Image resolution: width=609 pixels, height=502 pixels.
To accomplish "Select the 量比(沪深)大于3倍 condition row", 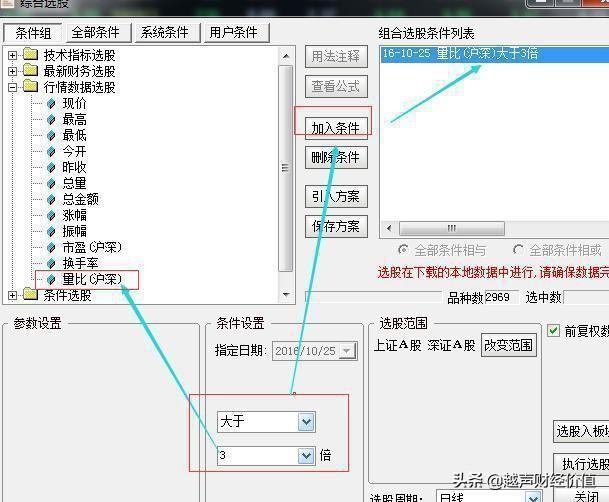I will 495,54.
